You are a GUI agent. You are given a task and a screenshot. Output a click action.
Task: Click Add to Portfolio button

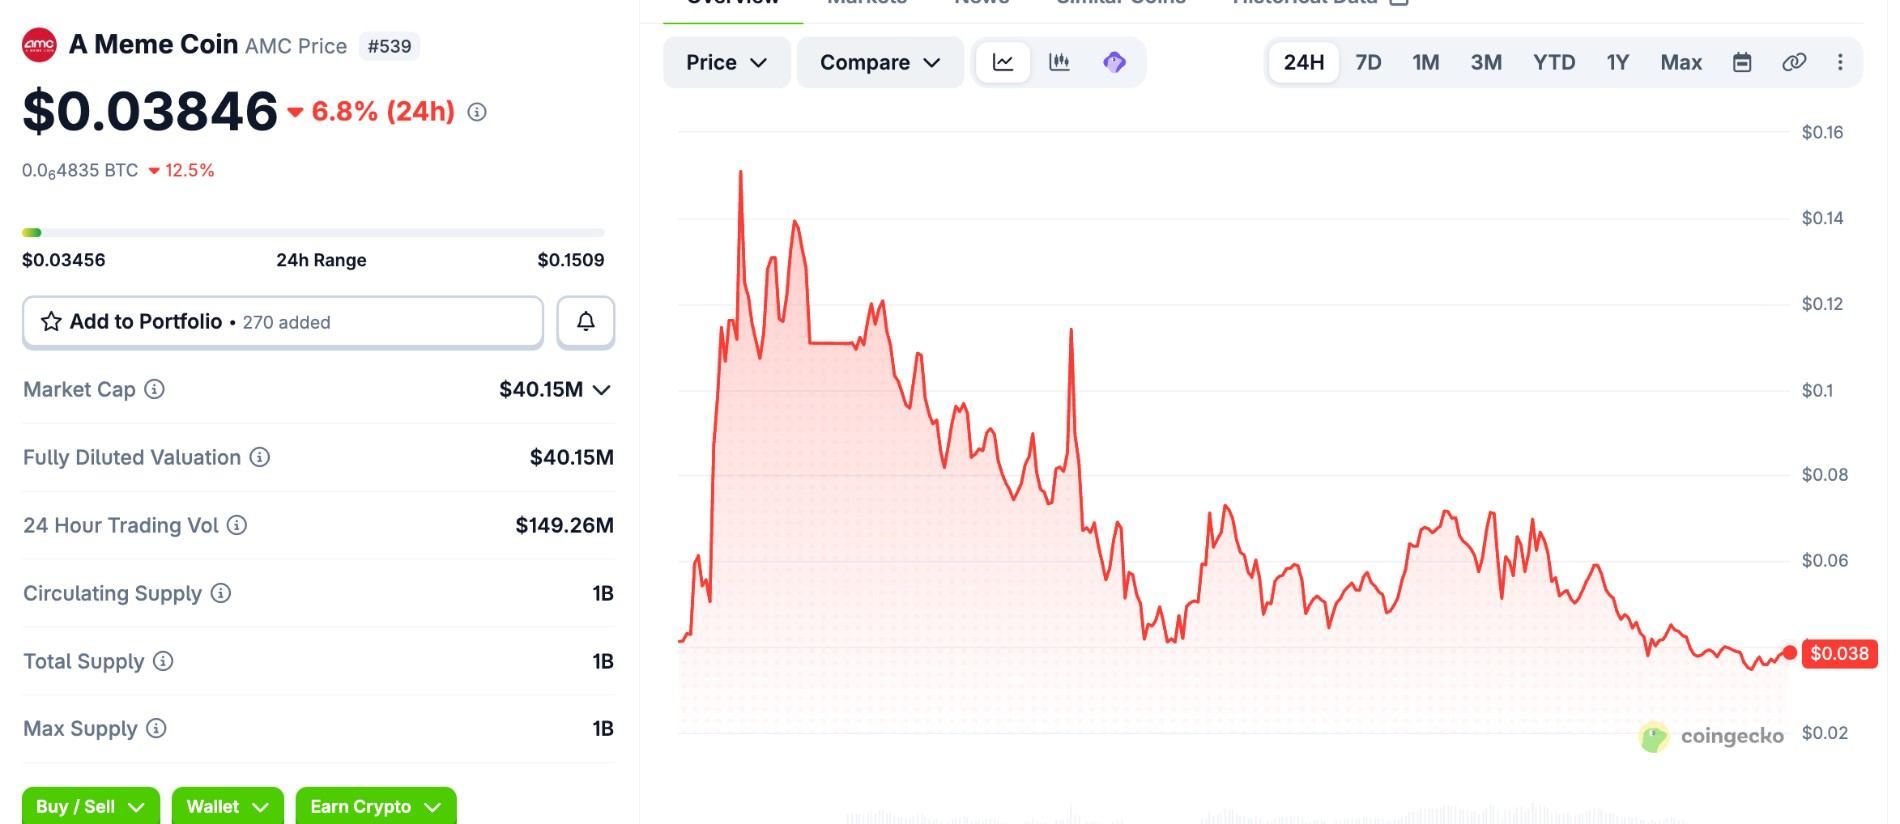[283, 322]
